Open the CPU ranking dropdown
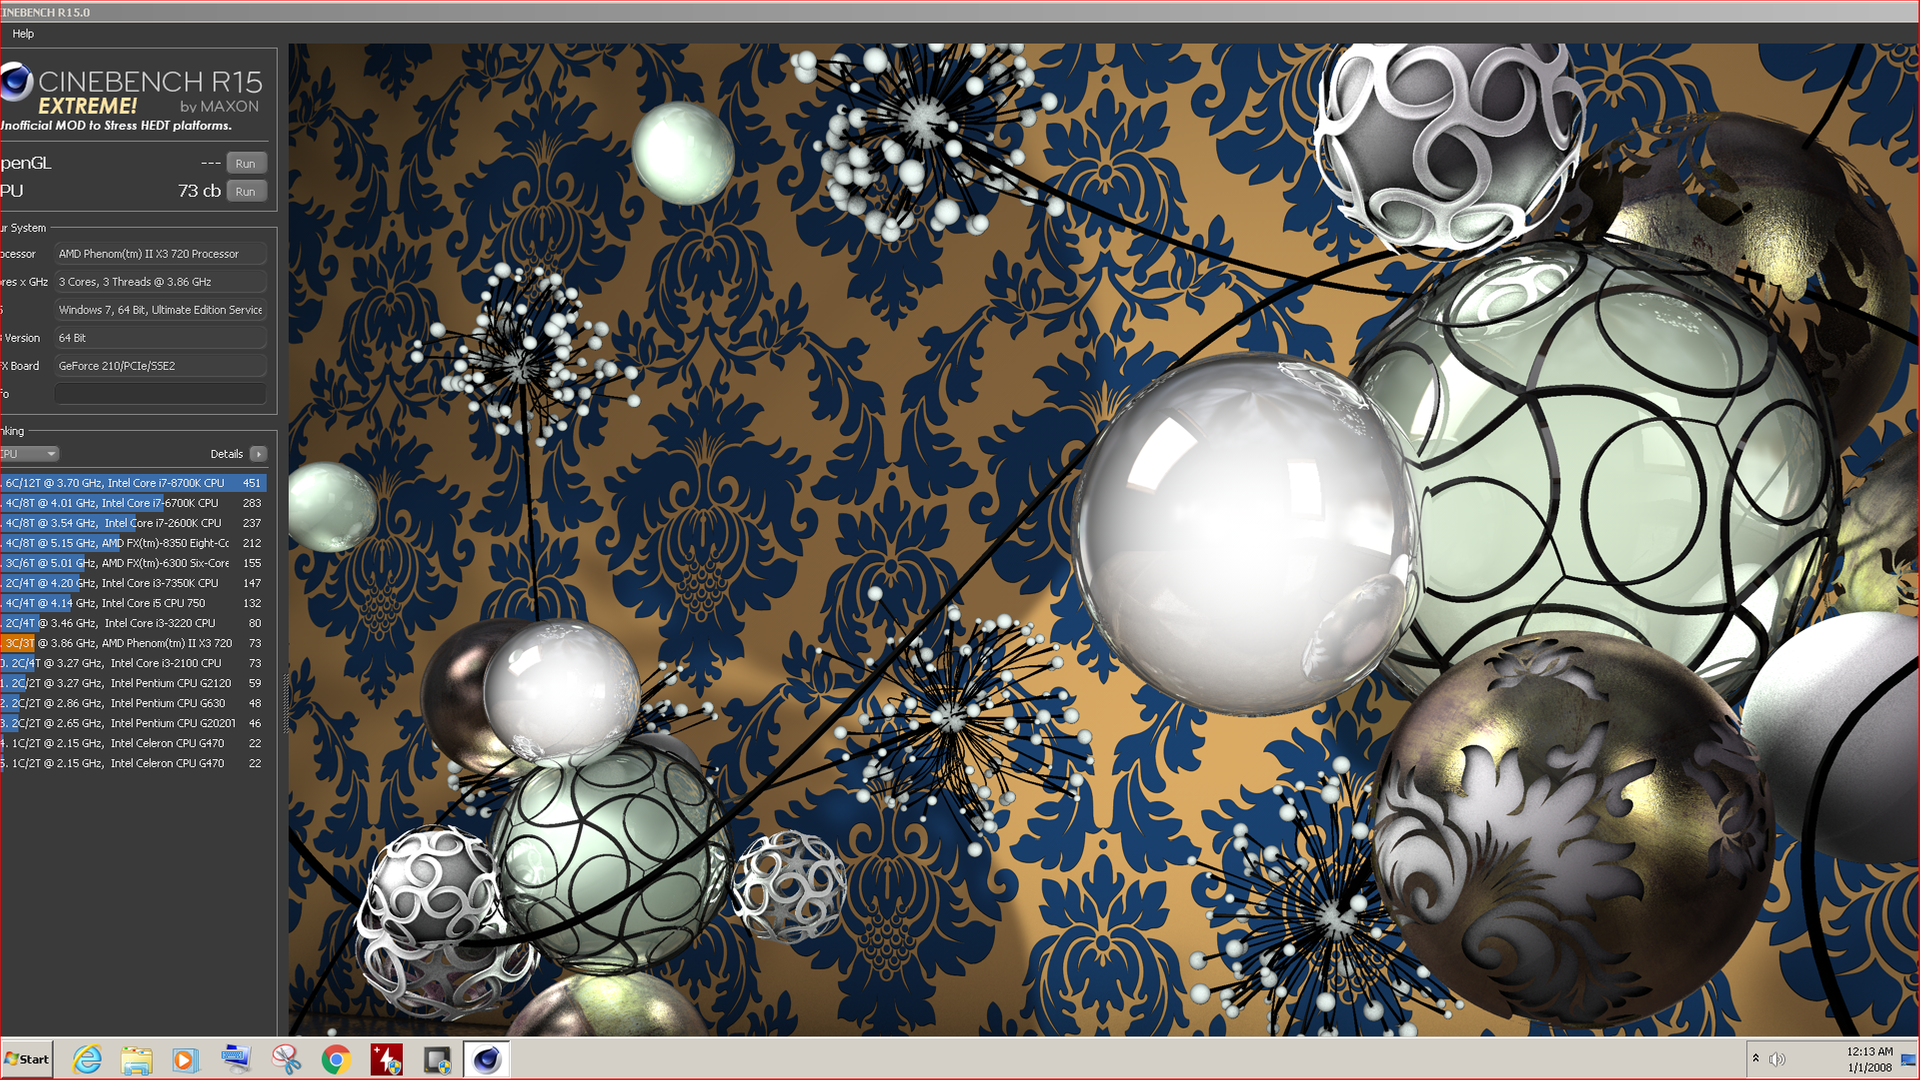 29,454
